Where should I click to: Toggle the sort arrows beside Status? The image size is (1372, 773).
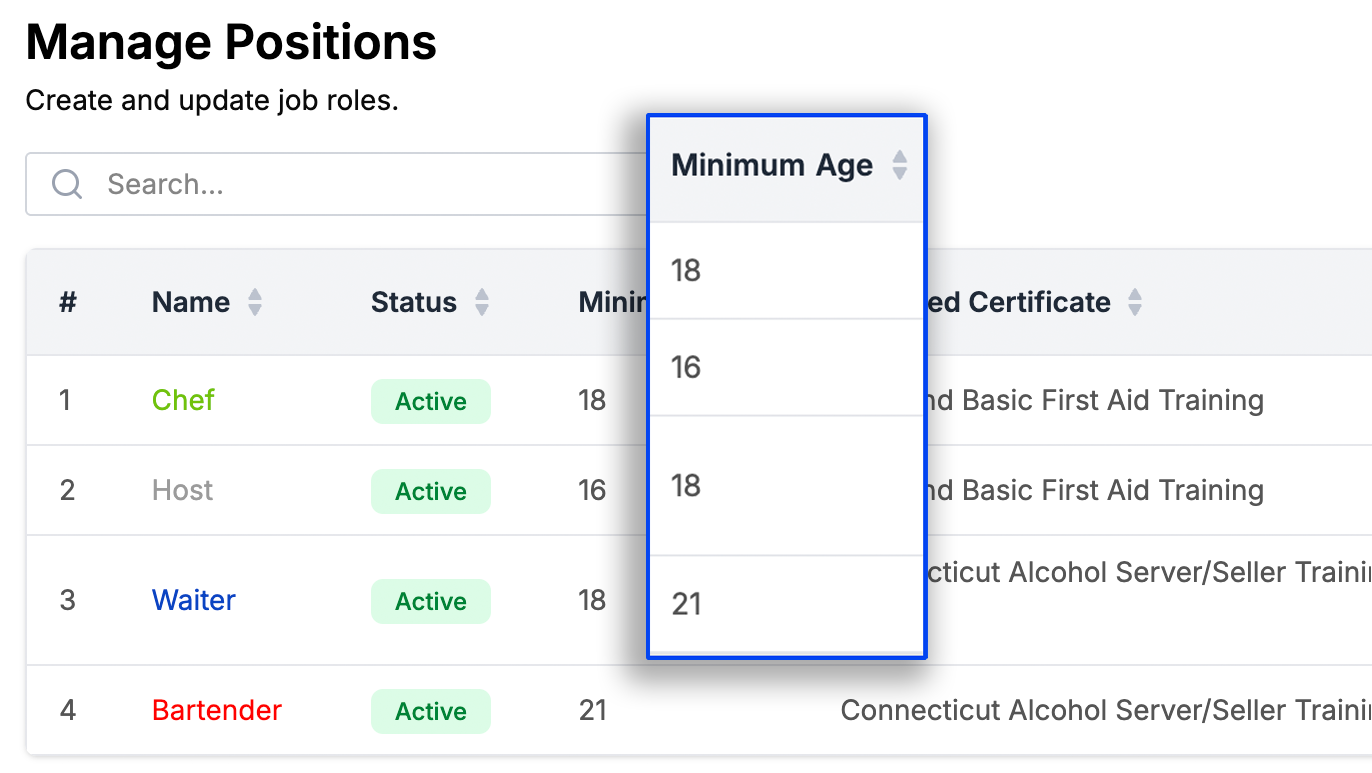coord(482,302)
